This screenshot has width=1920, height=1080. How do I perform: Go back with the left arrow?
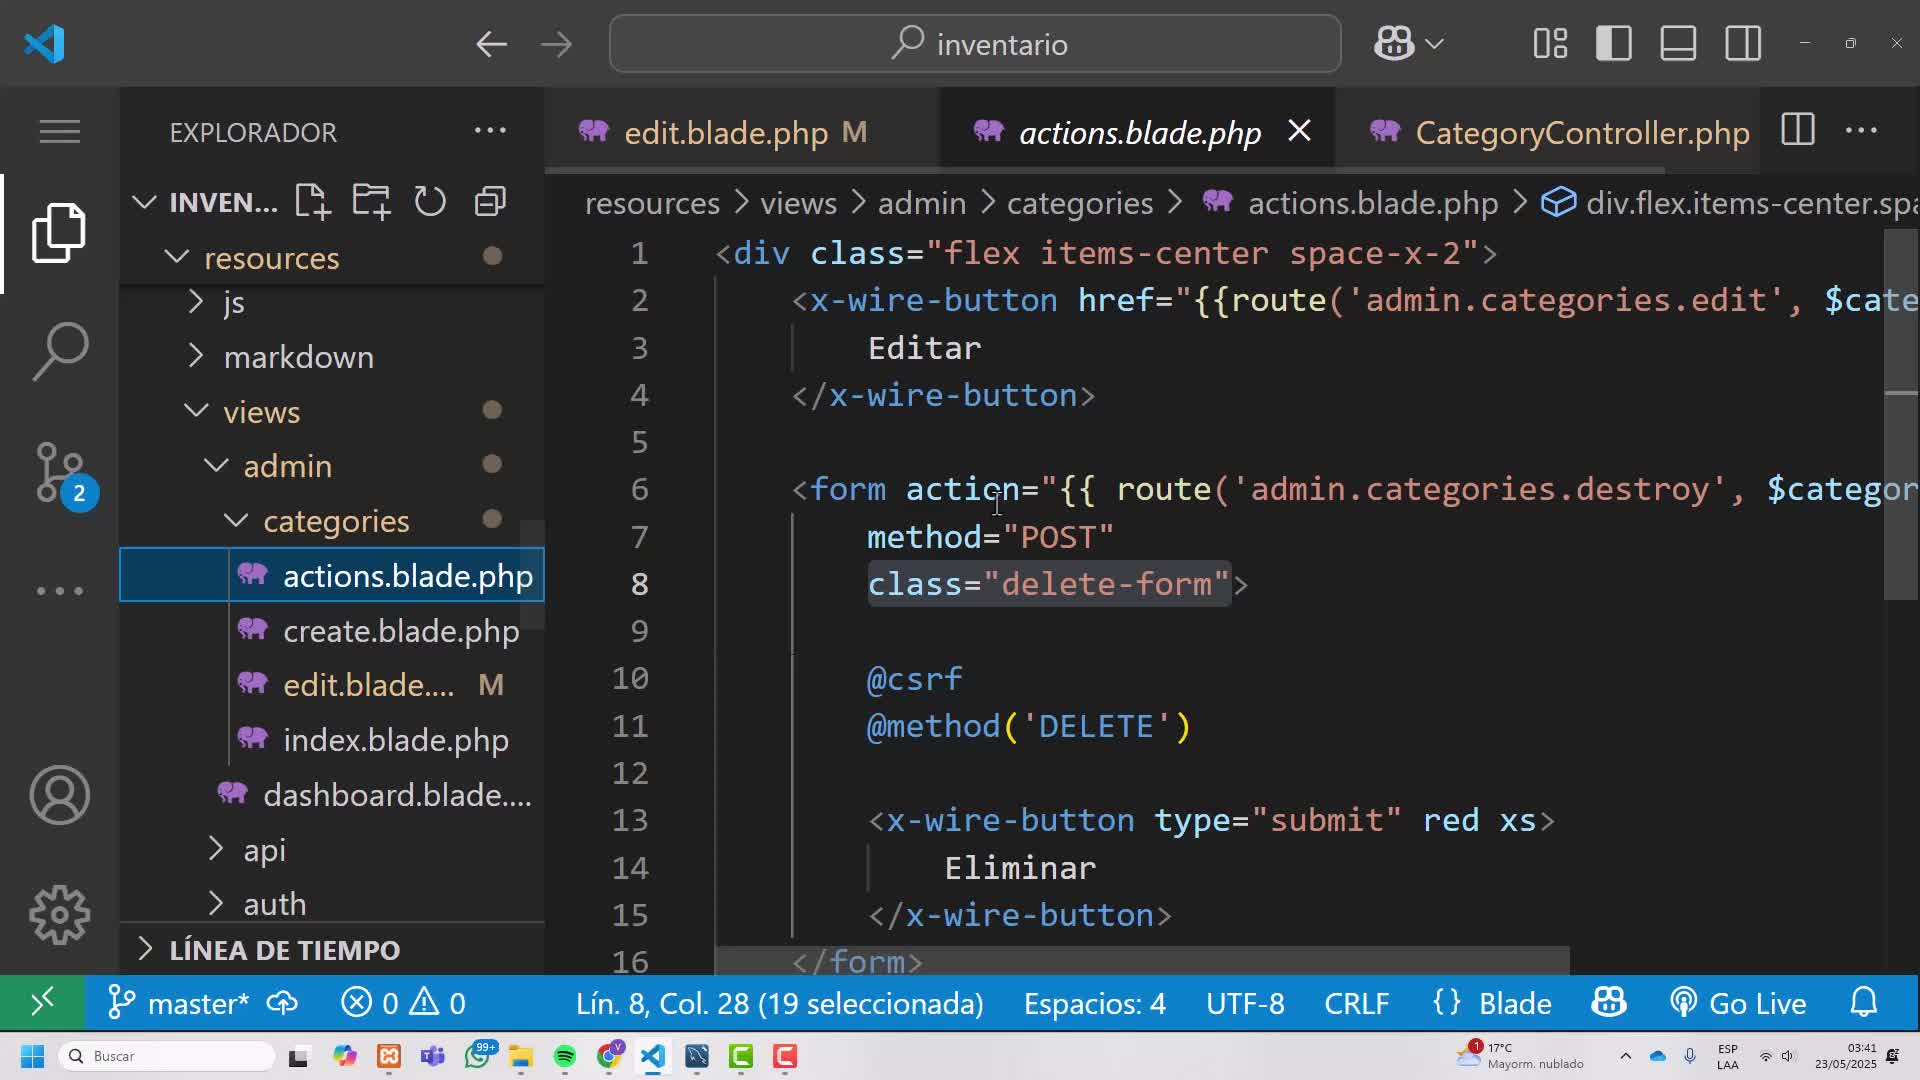pyautogui.click(x=491, y=44)
